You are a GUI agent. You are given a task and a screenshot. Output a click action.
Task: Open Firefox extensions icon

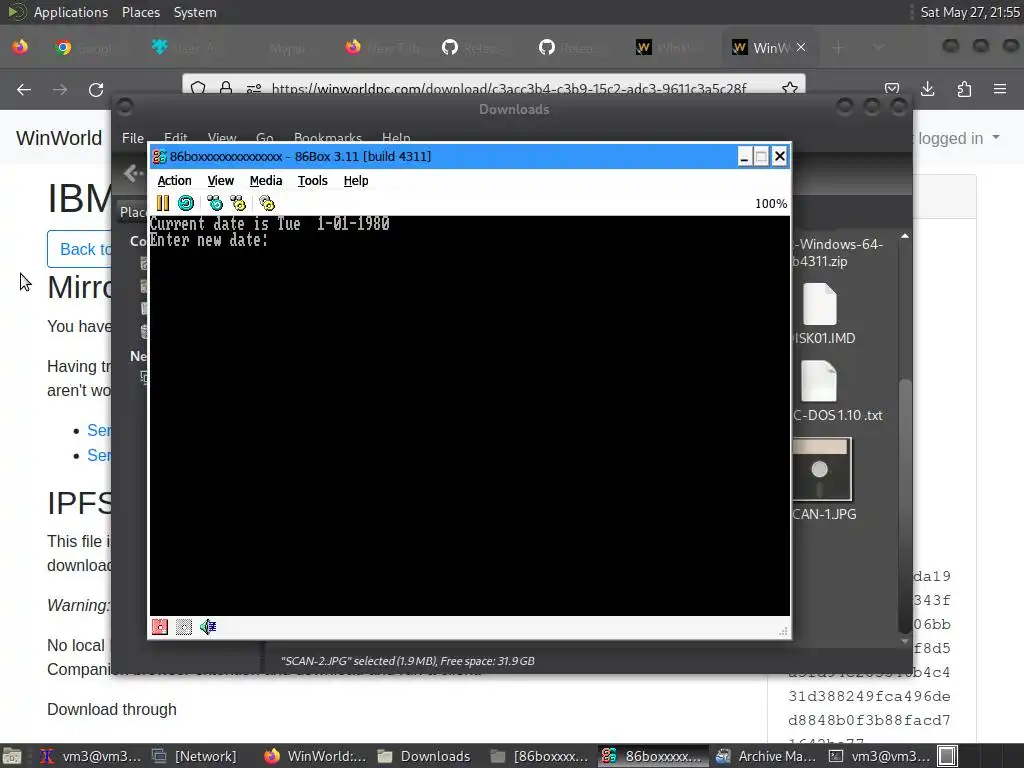coord(964,89)
